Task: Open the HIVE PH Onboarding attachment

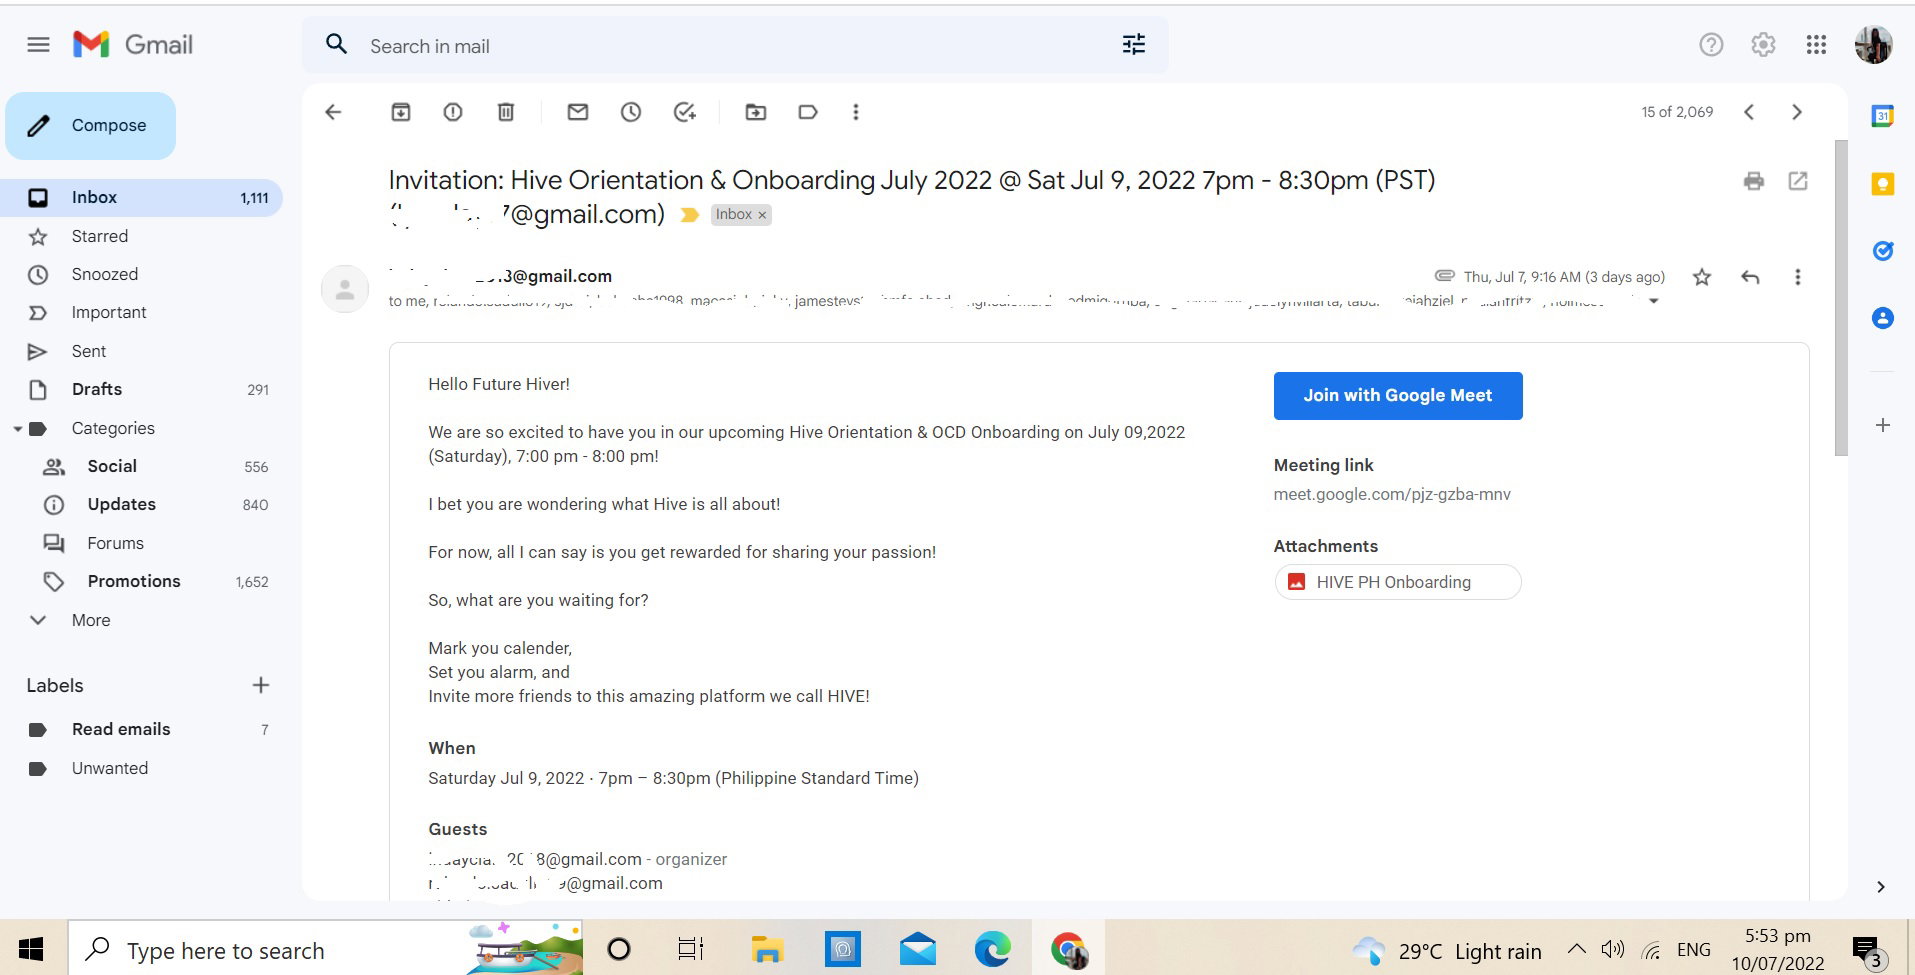Action: [x=1398, y=582]
